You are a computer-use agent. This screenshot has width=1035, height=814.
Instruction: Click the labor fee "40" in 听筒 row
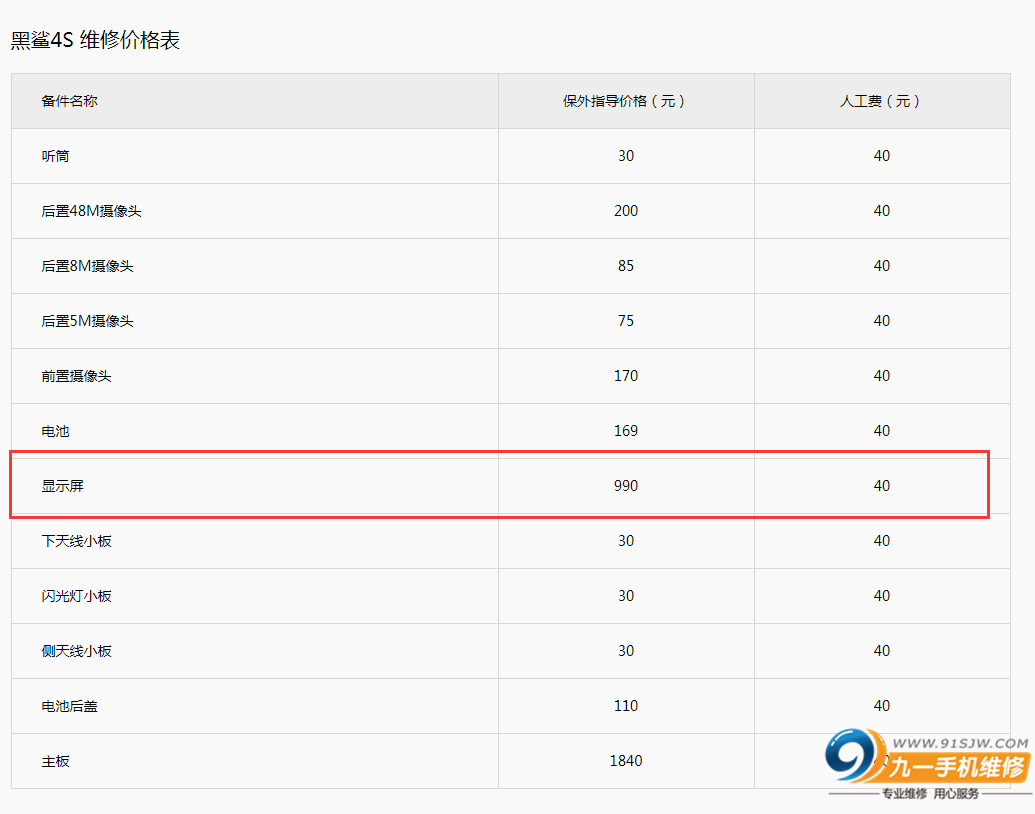882,156
